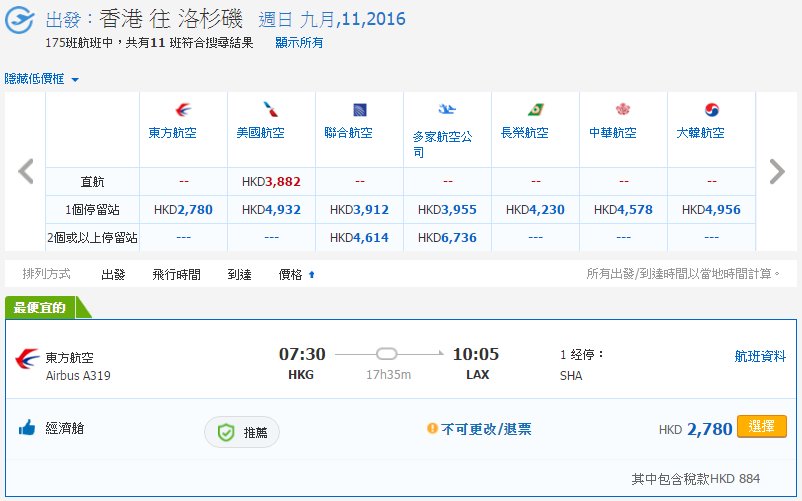Open the 航班資料 flight details link
Screen dimensions: 802x501
tap(760, 356)
